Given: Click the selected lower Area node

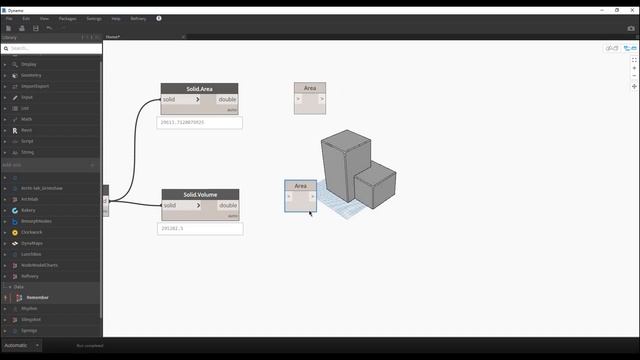Looking at the screenshot, I should point(300,196).
